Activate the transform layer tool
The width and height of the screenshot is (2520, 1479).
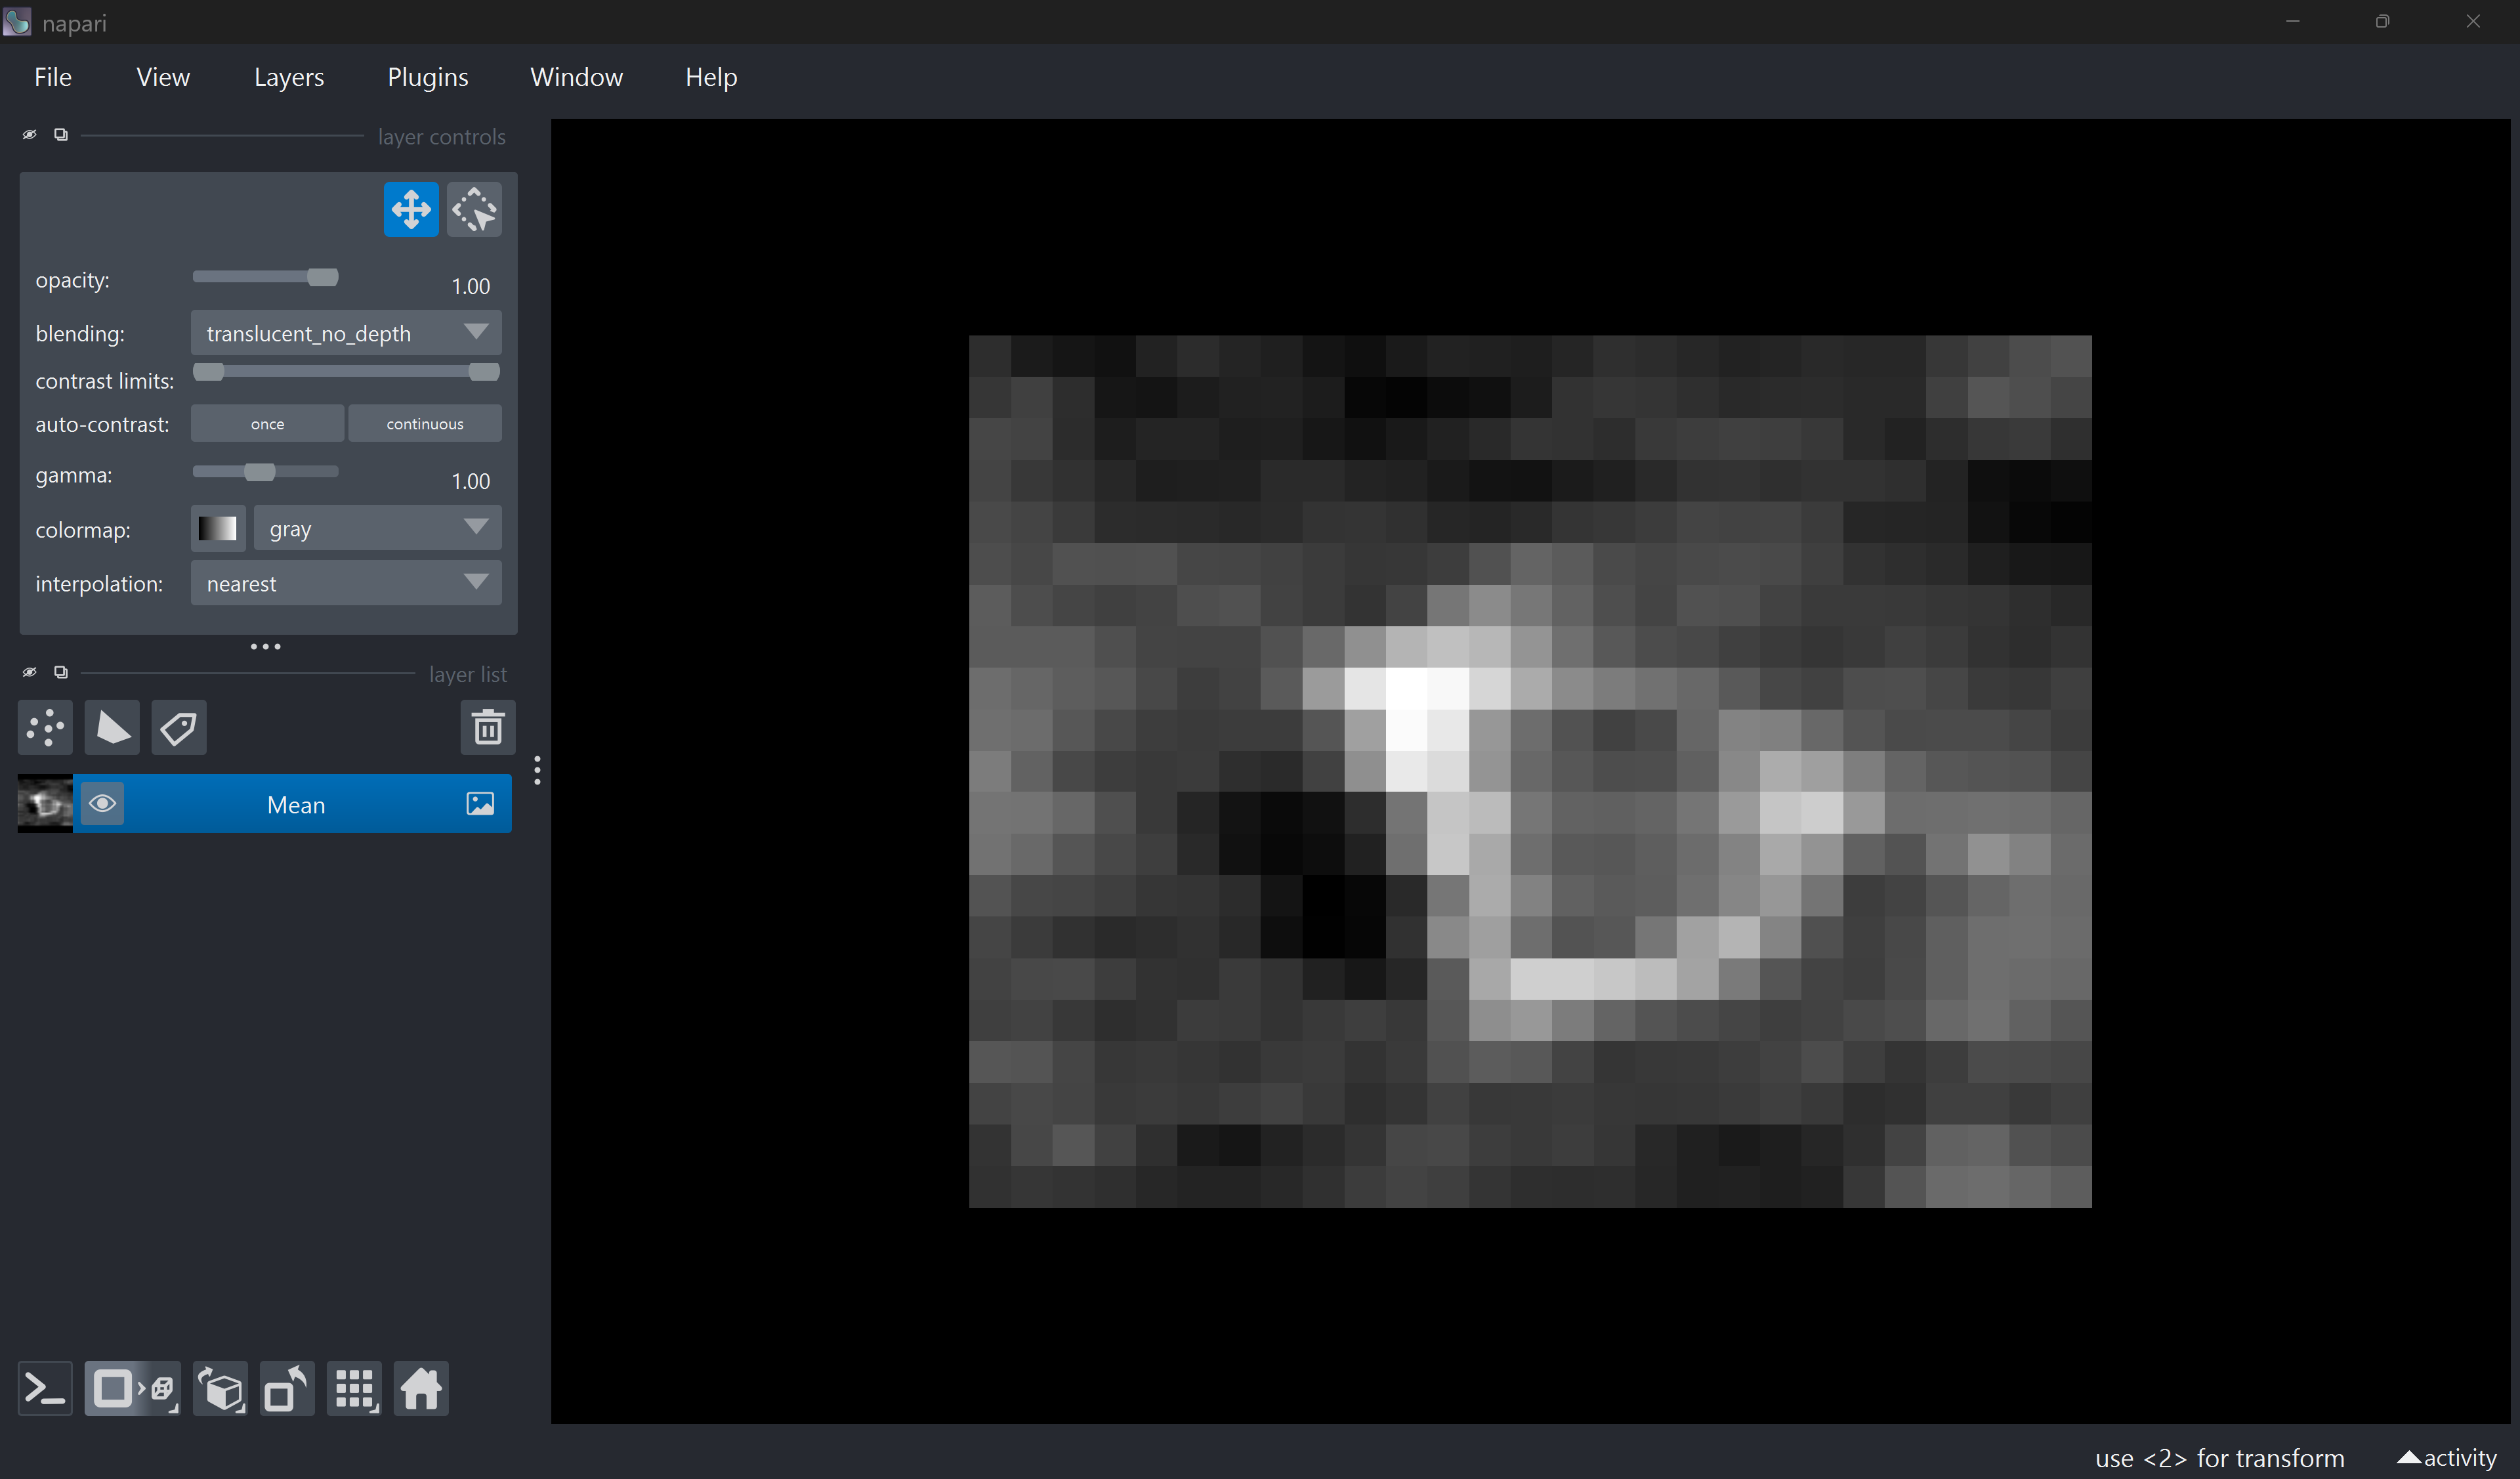click(474, 210)
